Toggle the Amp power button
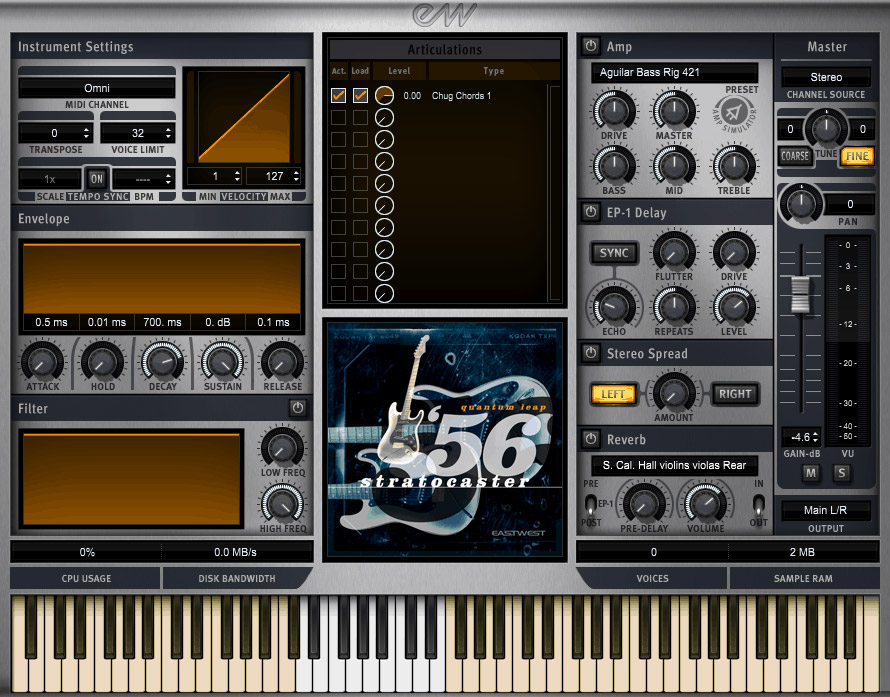The image size is (890, 697). point(590,47)
